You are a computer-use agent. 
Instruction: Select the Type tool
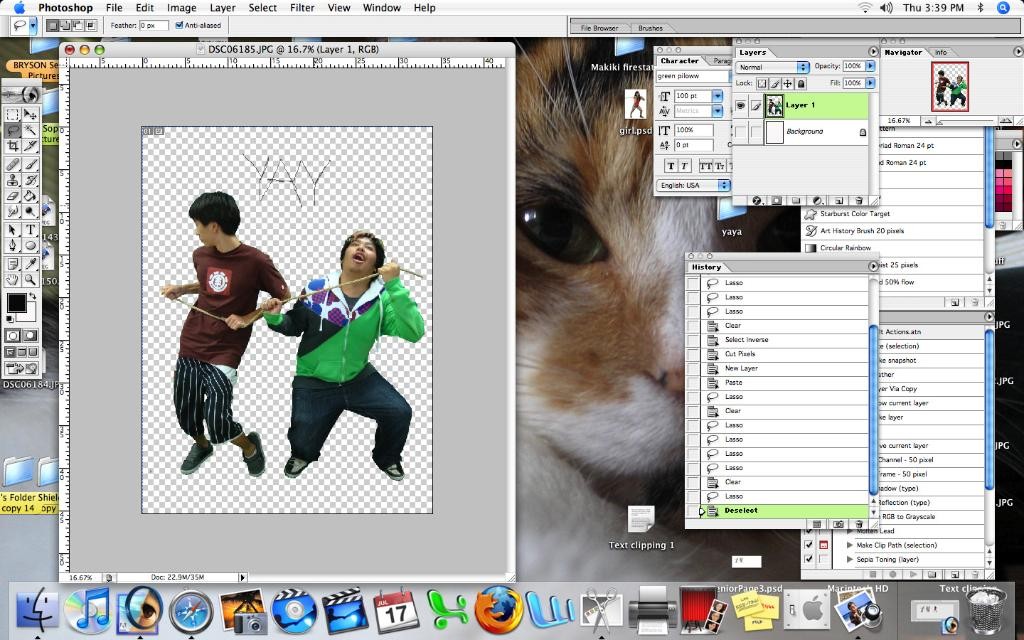(x=30, y=230)
